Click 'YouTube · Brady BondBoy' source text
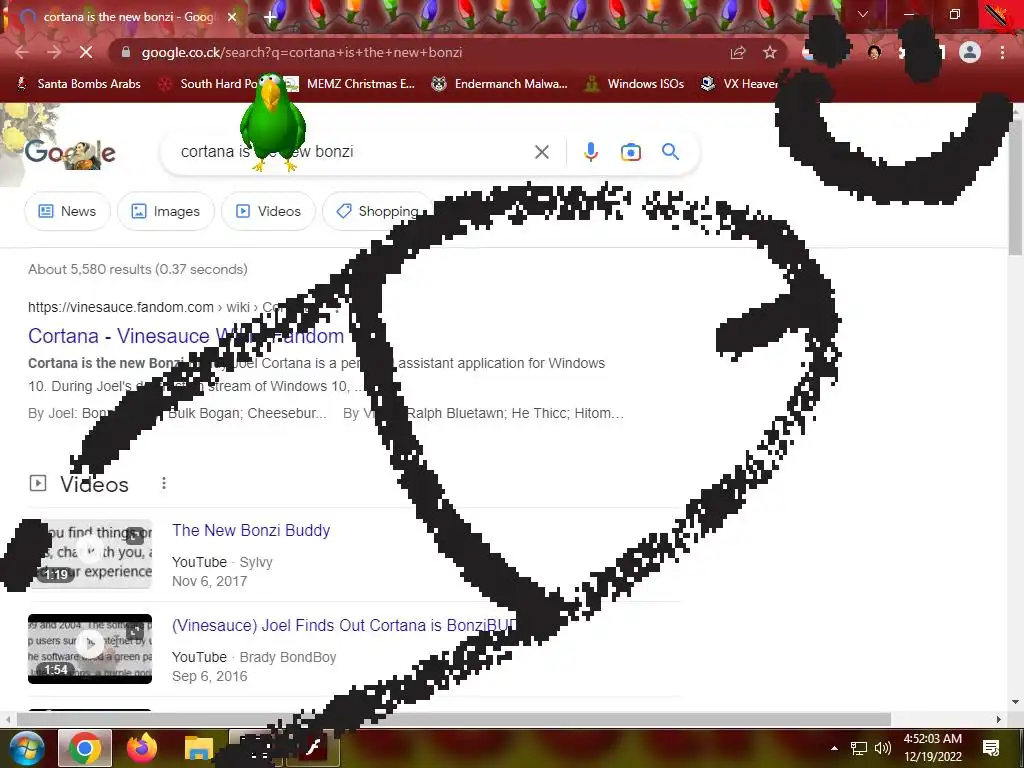 254,657
